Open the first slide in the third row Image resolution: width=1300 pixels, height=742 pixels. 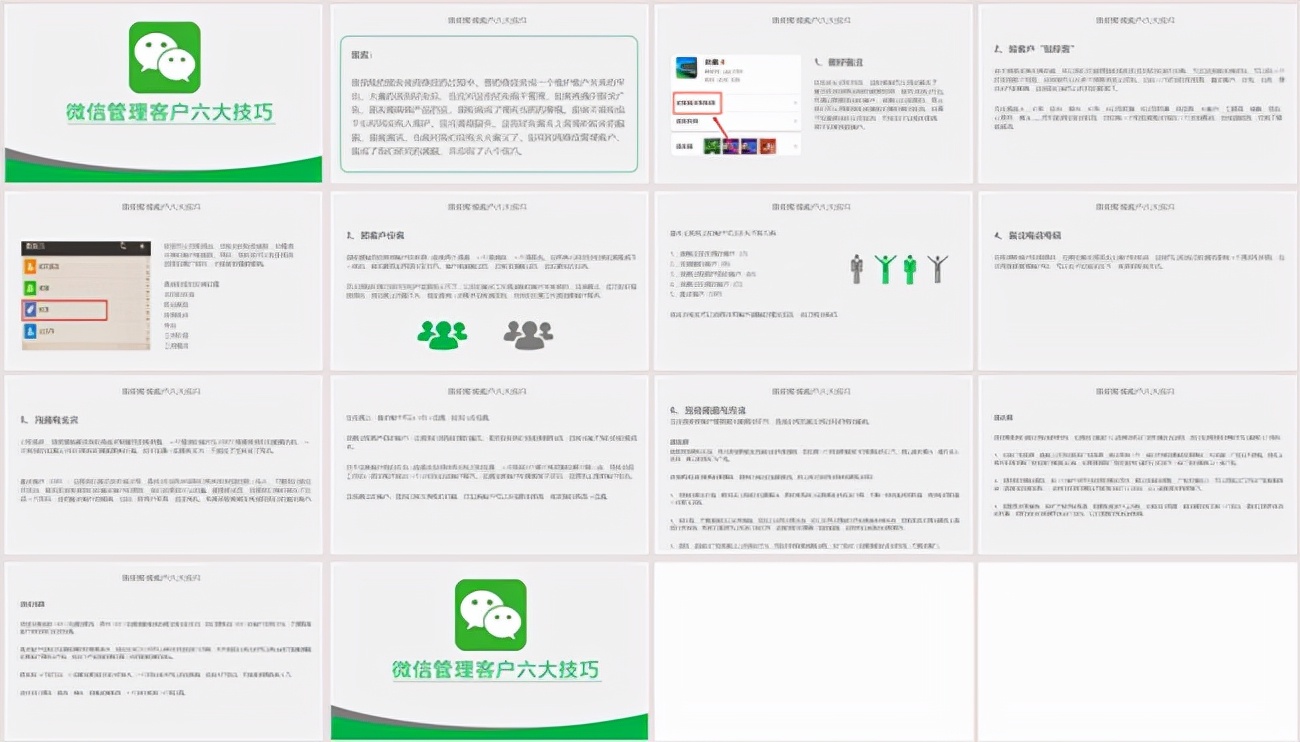(x=164, y=465)
